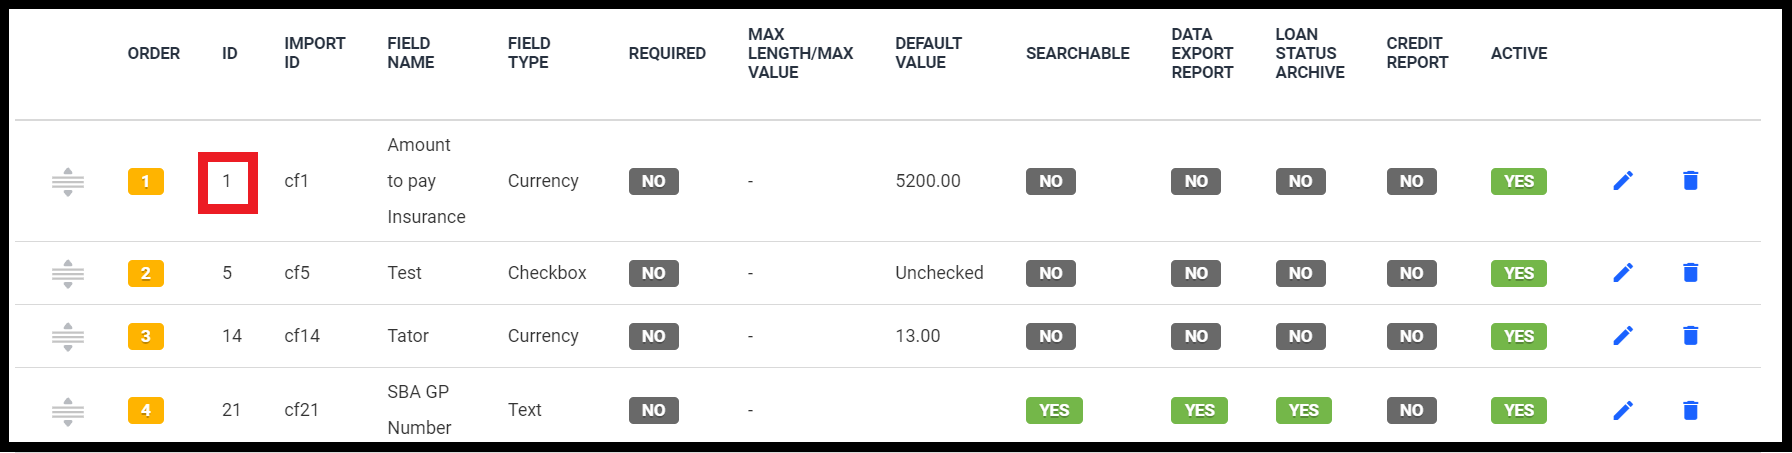
Task: Click the orange order badge number 1
Action: (146, 181)
